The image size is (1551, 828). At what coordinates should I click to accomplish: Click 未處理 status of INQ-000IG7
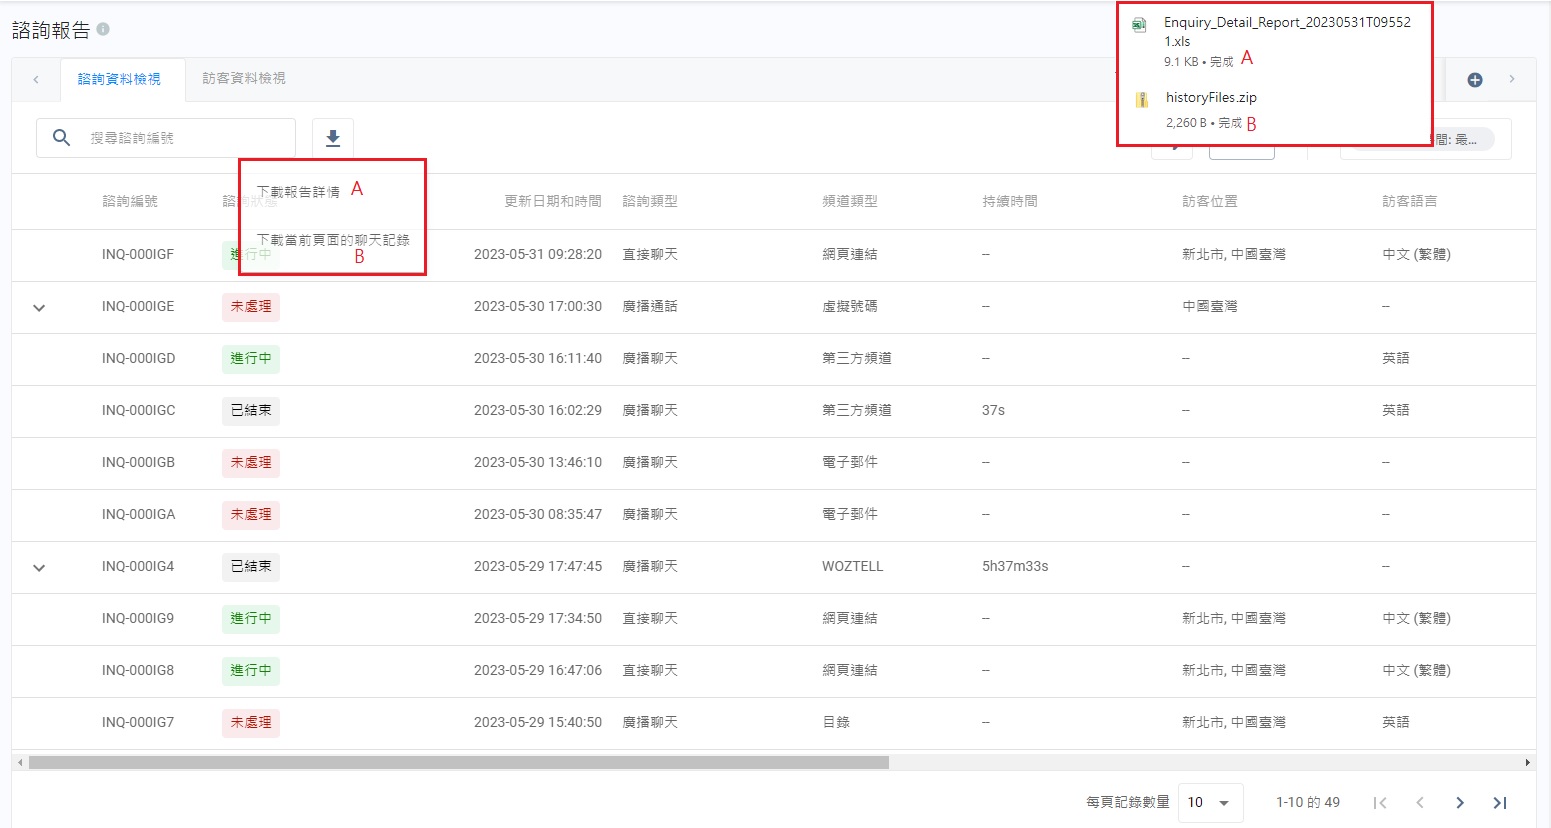pos(251,722)
